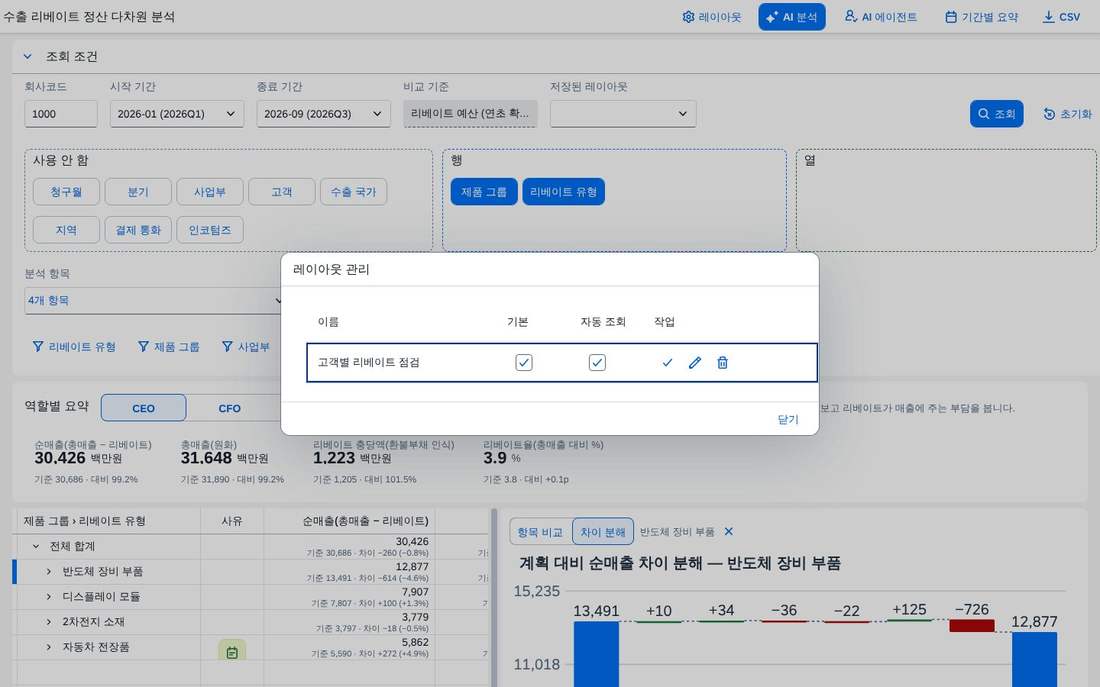Image resolution: width=1100 pixels, height=687 pixels.
Task: Download data with the CSV button
Action: pyautogui.click(x=1061, y=17)
